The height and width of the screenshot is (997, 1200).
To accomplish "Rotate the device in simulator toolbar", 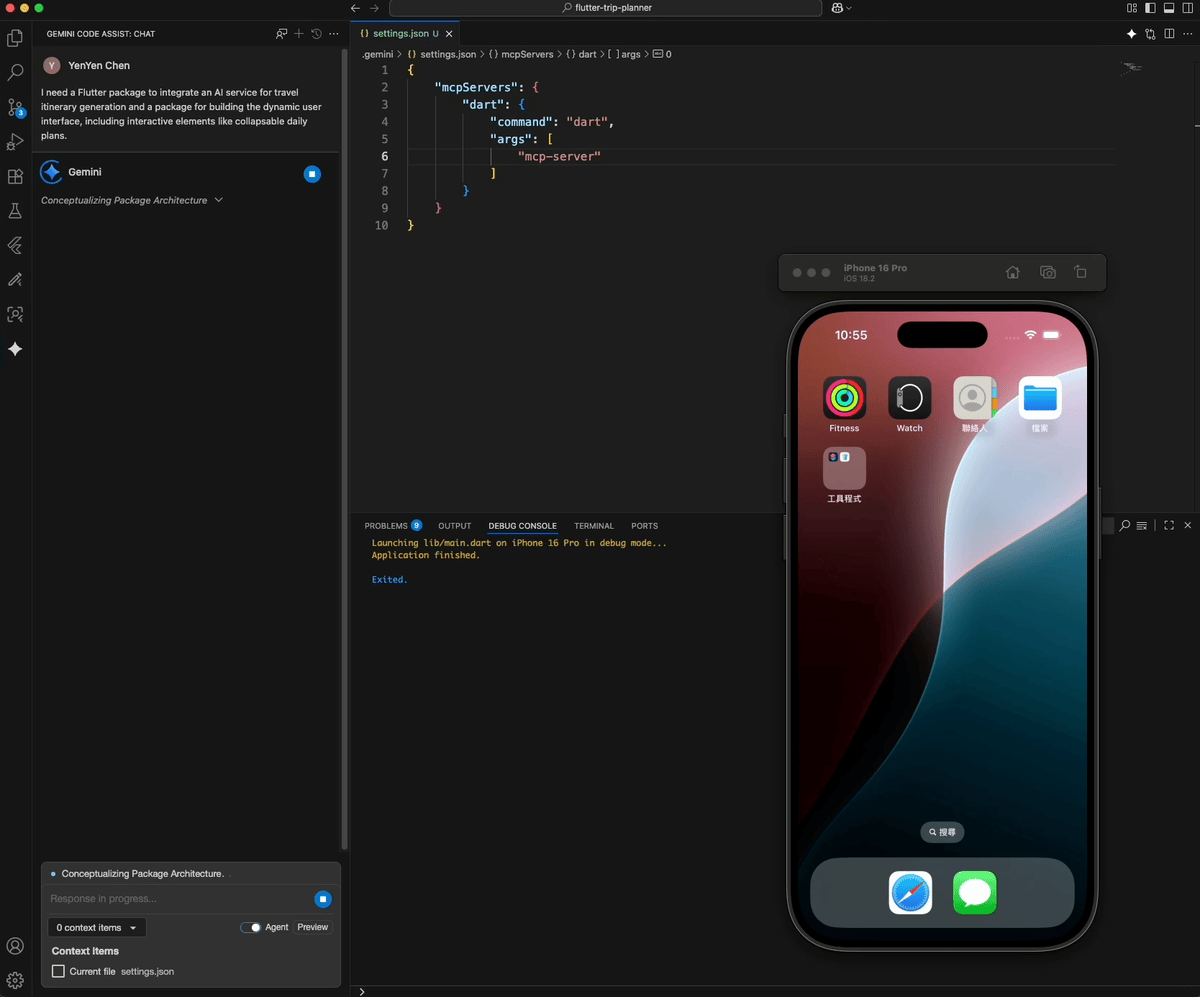I will click(x=1081, y=272).
